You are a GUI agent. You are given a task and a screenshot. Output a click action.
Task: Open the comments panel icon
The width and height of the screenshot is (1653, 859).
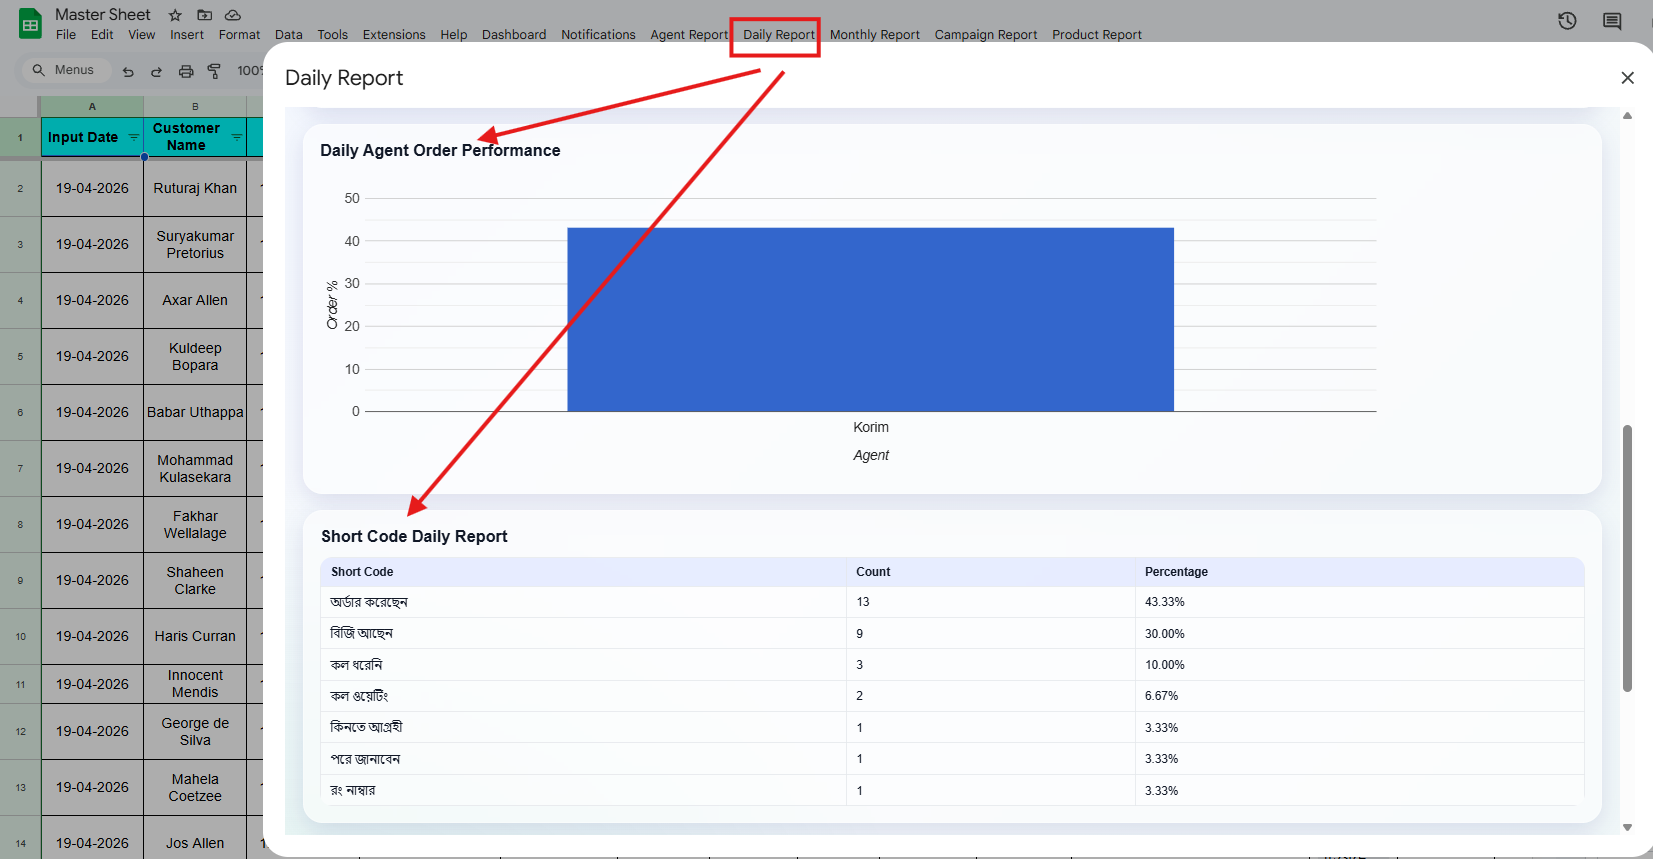[1612, 21]
